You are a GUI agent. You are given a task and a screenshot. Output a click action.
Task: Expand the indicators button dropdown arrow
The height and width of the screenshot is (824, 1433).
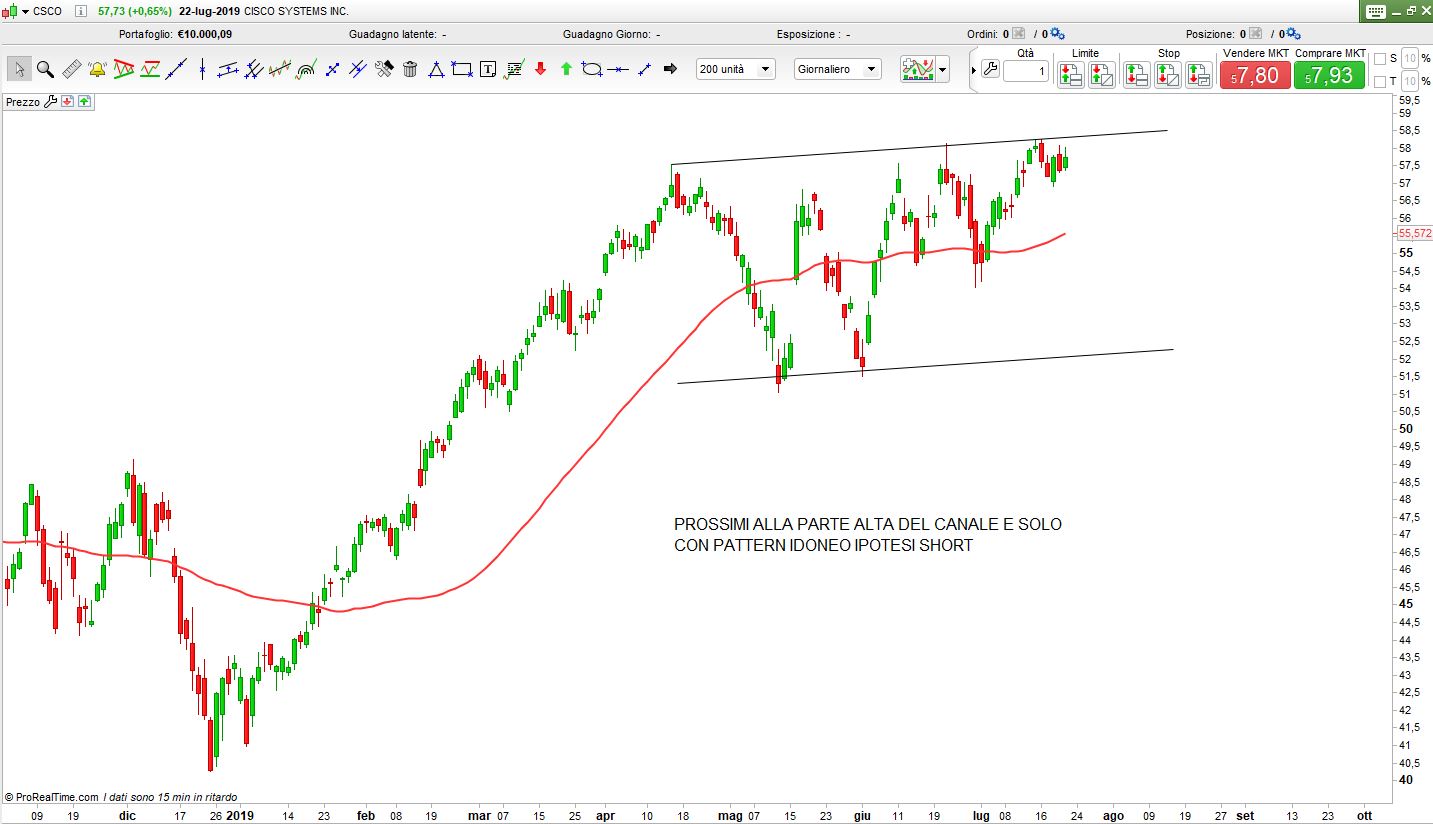click(943, 69)
